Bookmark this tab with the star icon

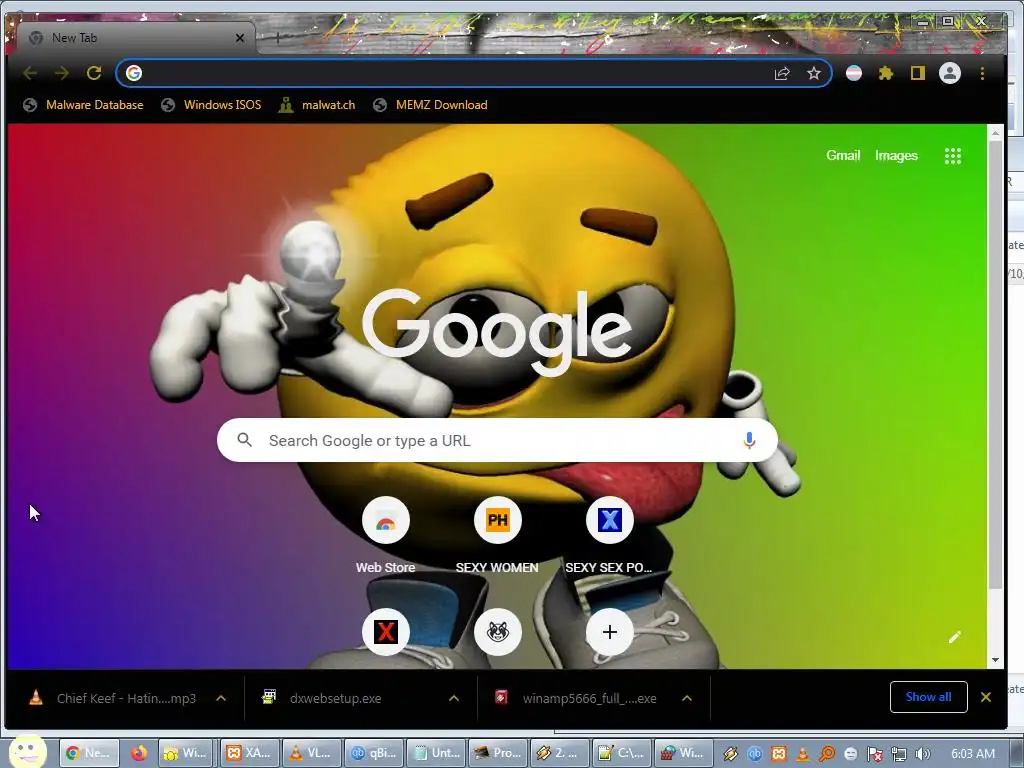tap(814, 73)
